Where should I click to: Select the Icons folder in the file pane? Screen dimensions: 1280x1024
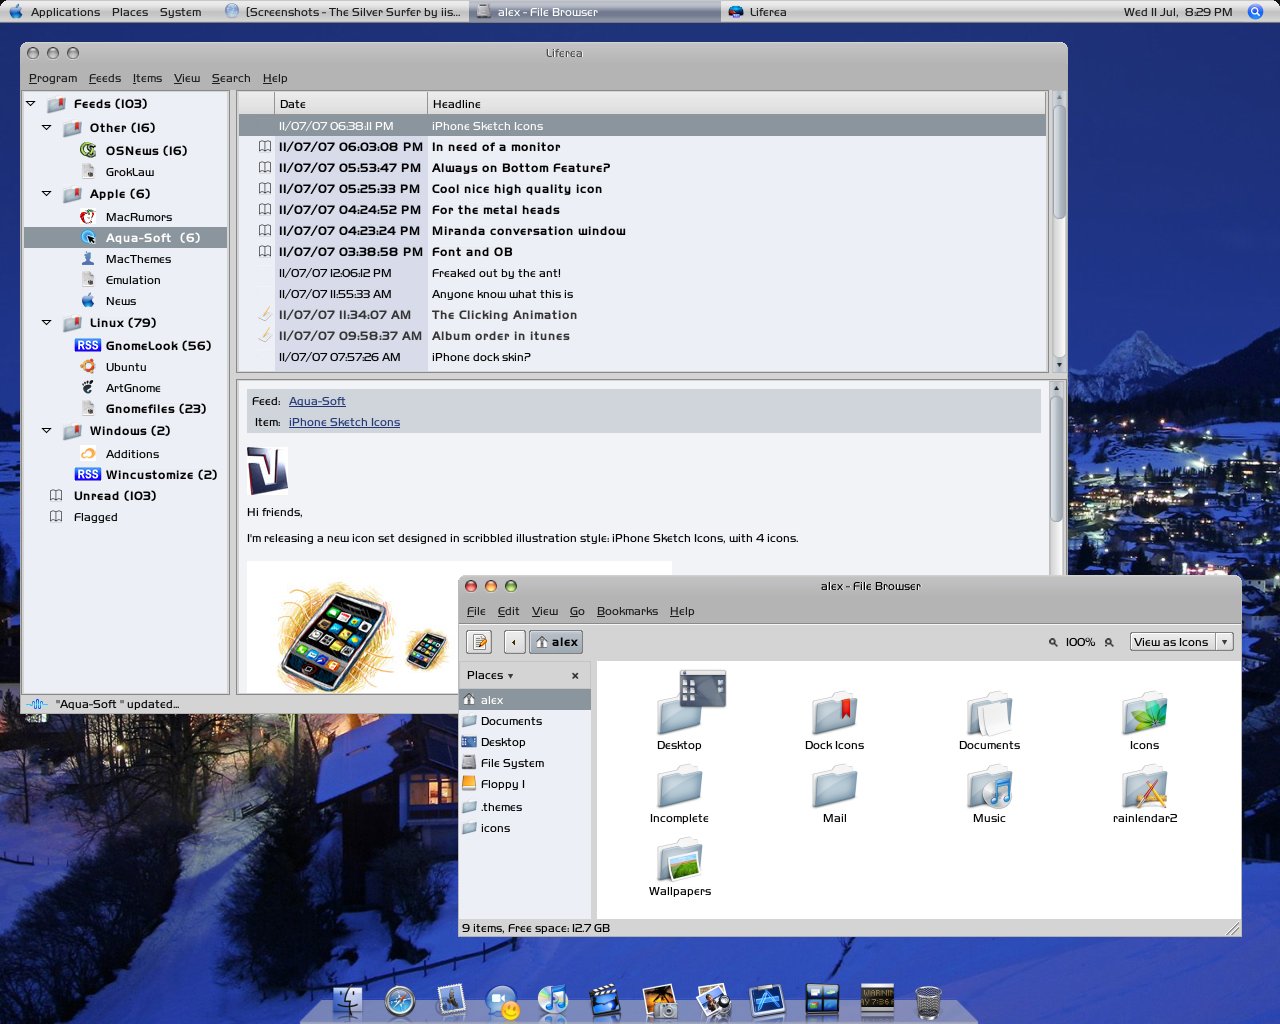tap(1144, 722)
